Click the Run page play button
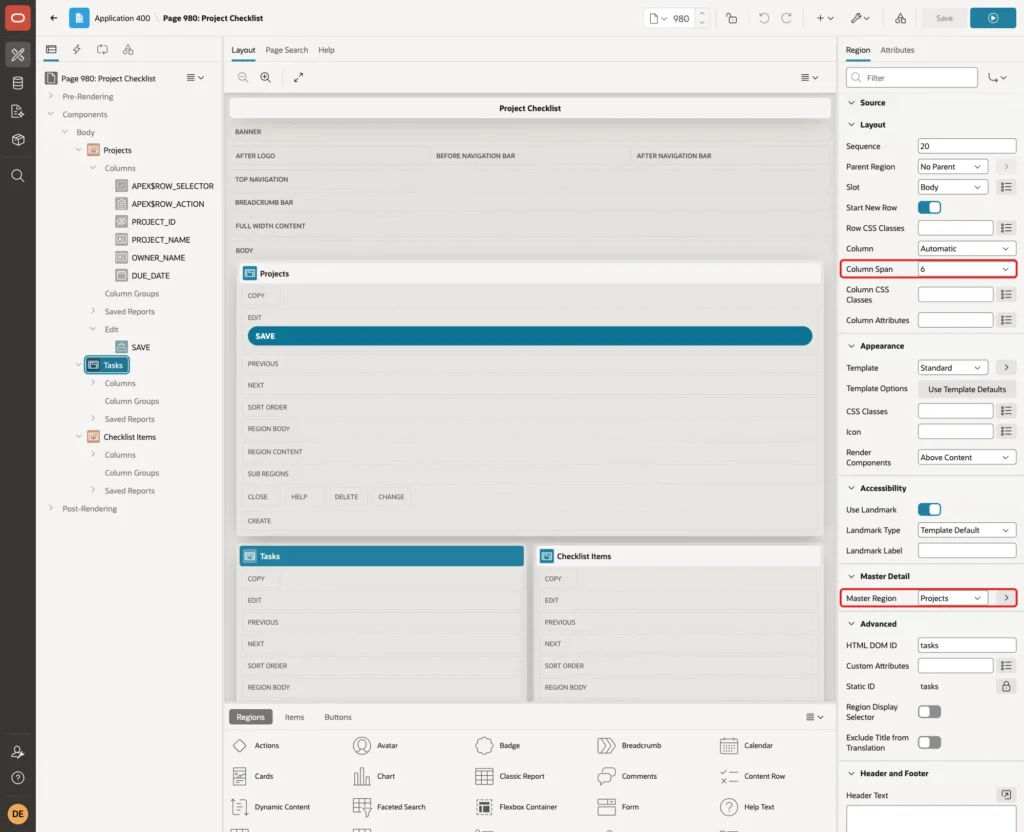Image resolution: width=1024 pixels, height=832 pixels. point(992,18)
